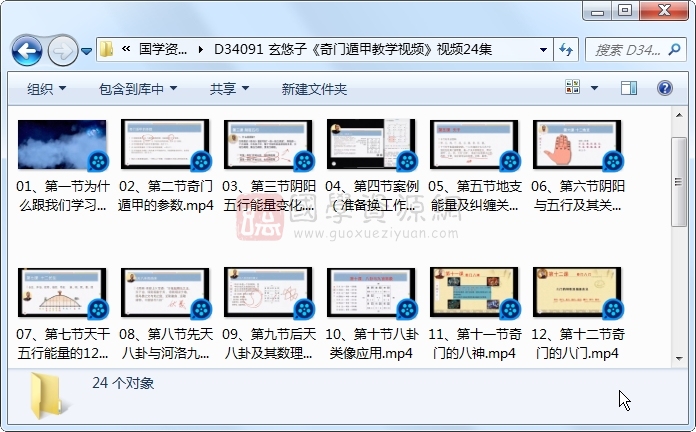
Task: Select video thumbnail 08、第八节先天八卦与河洛九
Action: tap(166, 293)
